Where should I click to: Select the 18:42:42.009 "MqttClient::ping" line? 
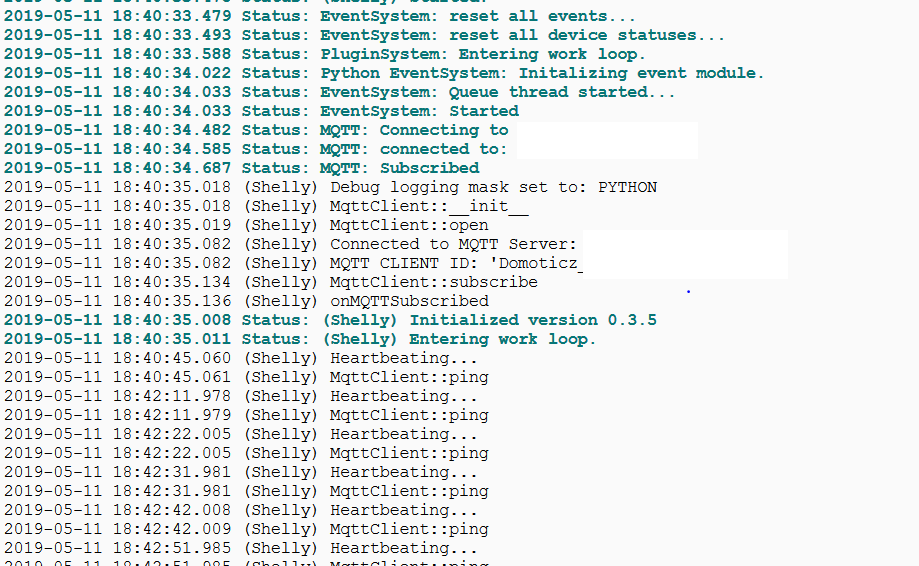click(246, 529)
